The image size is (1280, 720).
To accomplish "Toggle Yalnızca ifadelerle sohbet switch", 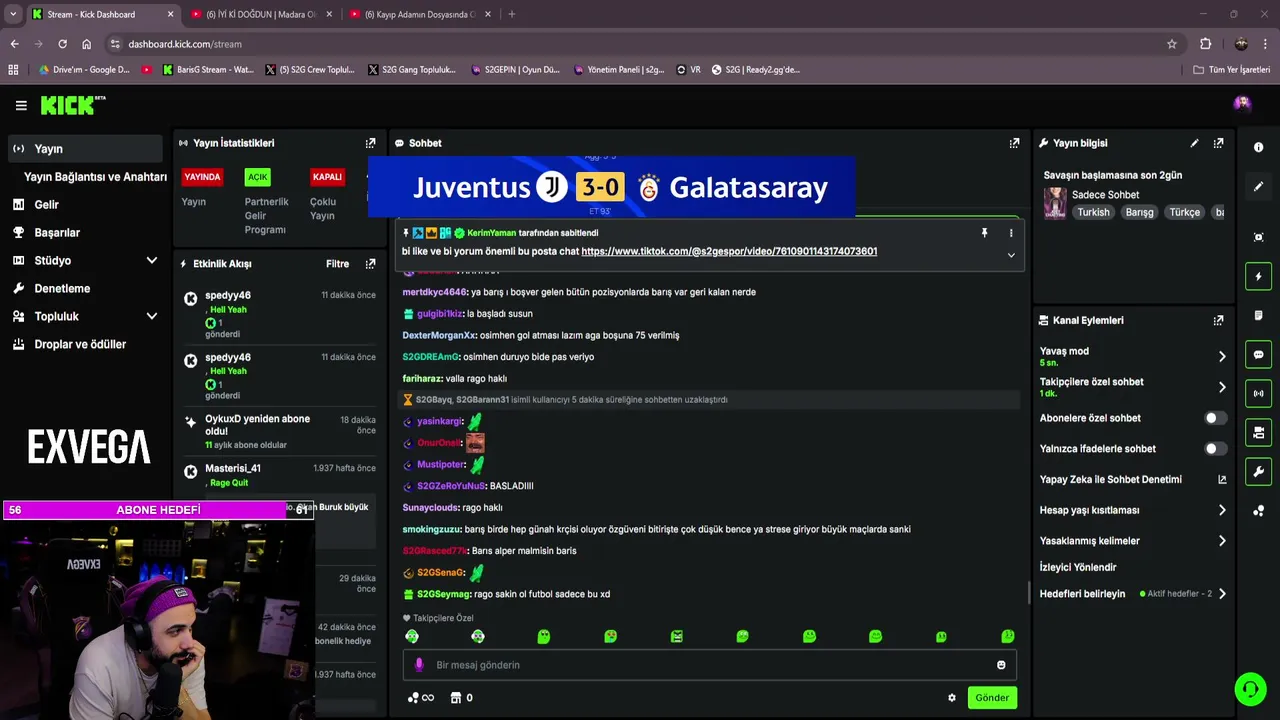I will tap(1215, 449).
